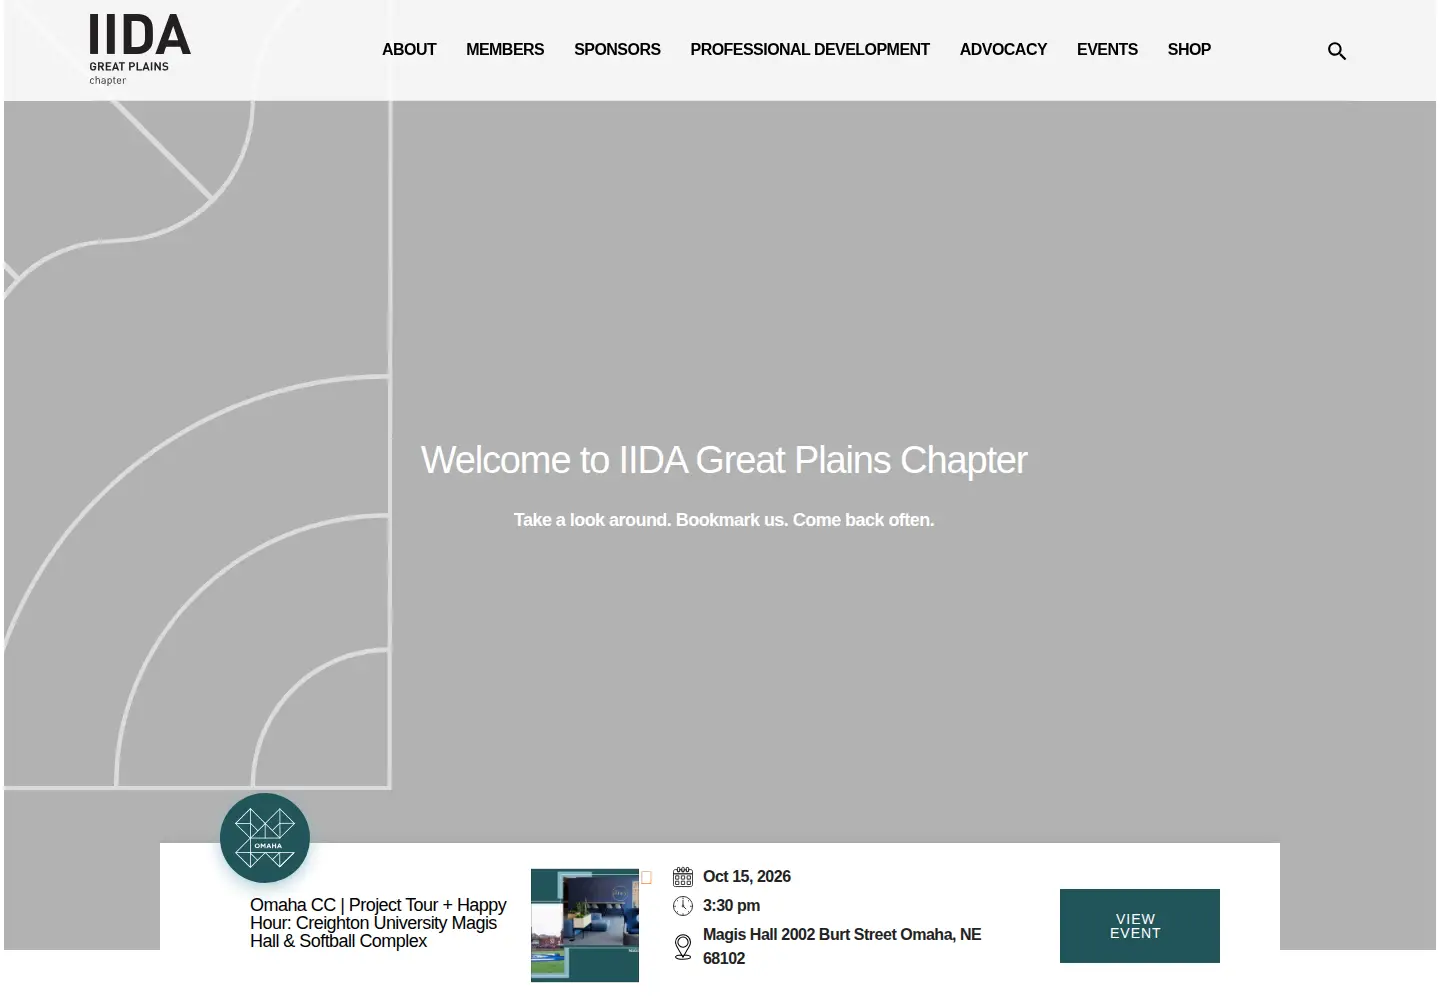Open the Sponsors menu
This screenshot has width=1440, height=1000.
(617, 49)
